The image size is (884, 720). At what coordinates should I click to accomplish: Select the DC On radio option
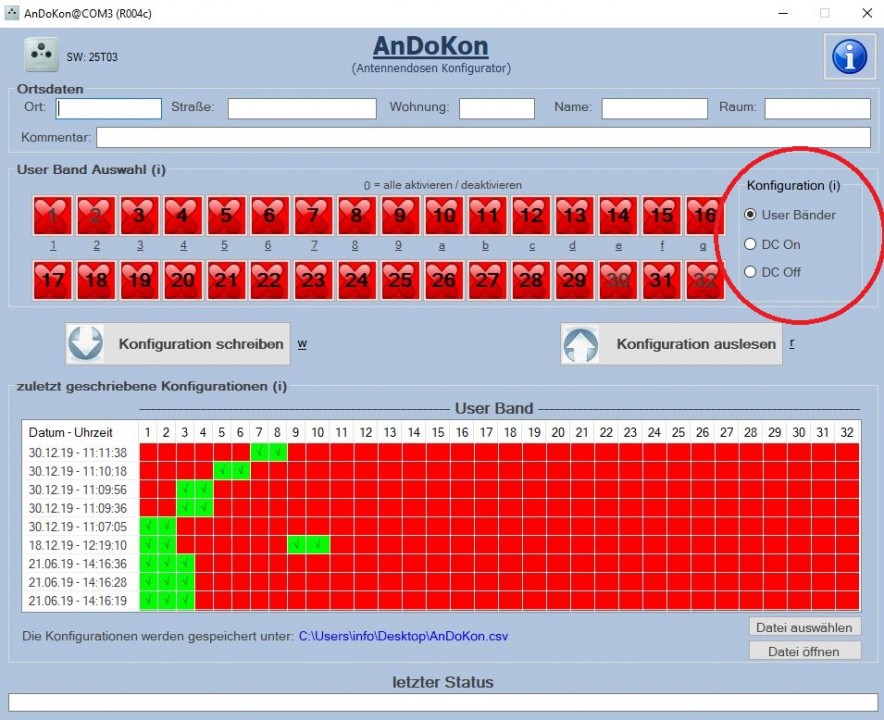[x=751, y=244]
